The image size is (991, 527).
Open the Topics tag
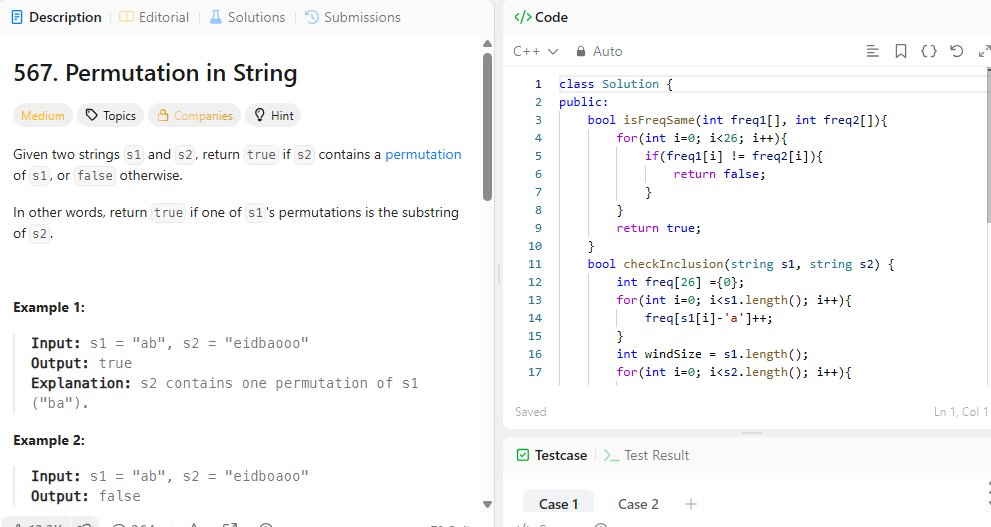tap(111, 116)
